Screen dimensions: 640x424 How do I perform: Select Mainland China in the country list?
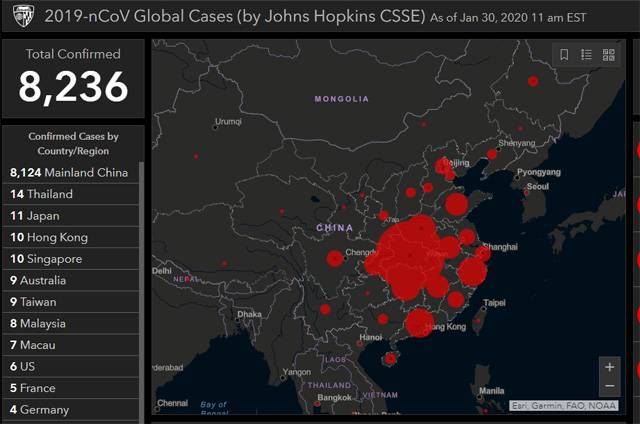[x=69, y=172]
